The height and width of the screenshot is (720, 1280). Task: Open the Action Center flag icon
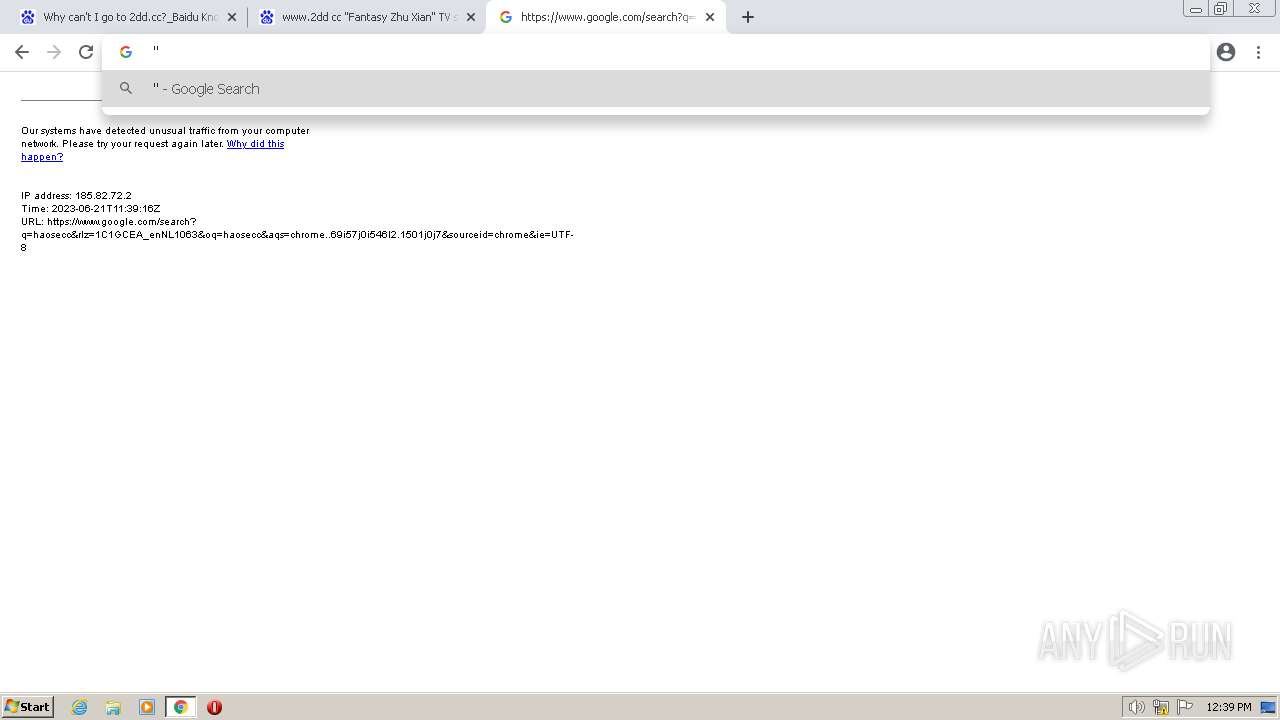pyautogui.click(x=1185, y=707)
